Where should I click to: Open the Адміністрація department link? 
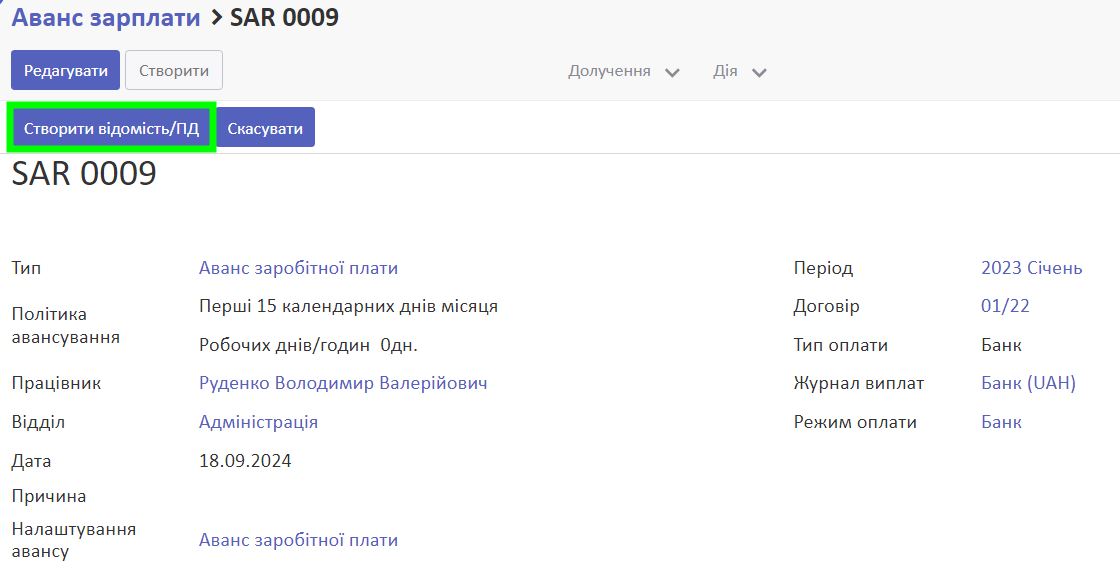pyautogui.click(x=258, y=422)
